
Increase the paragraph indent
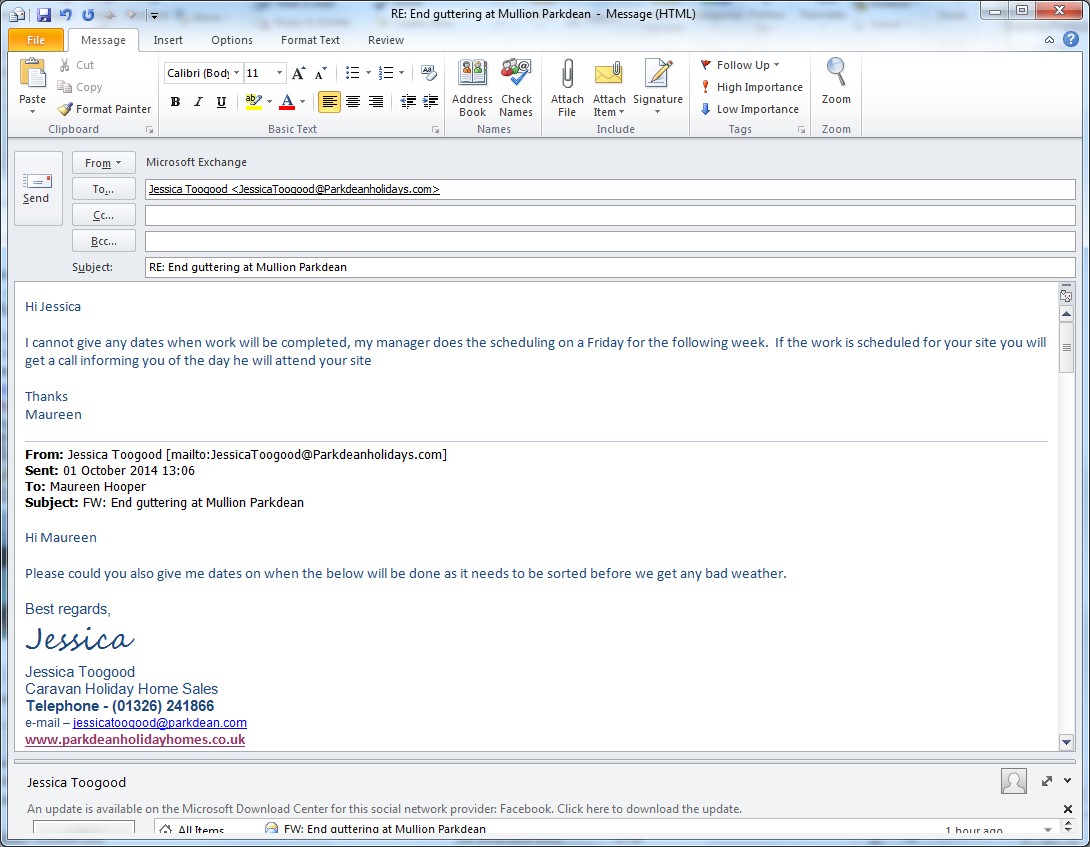(430, 102)
